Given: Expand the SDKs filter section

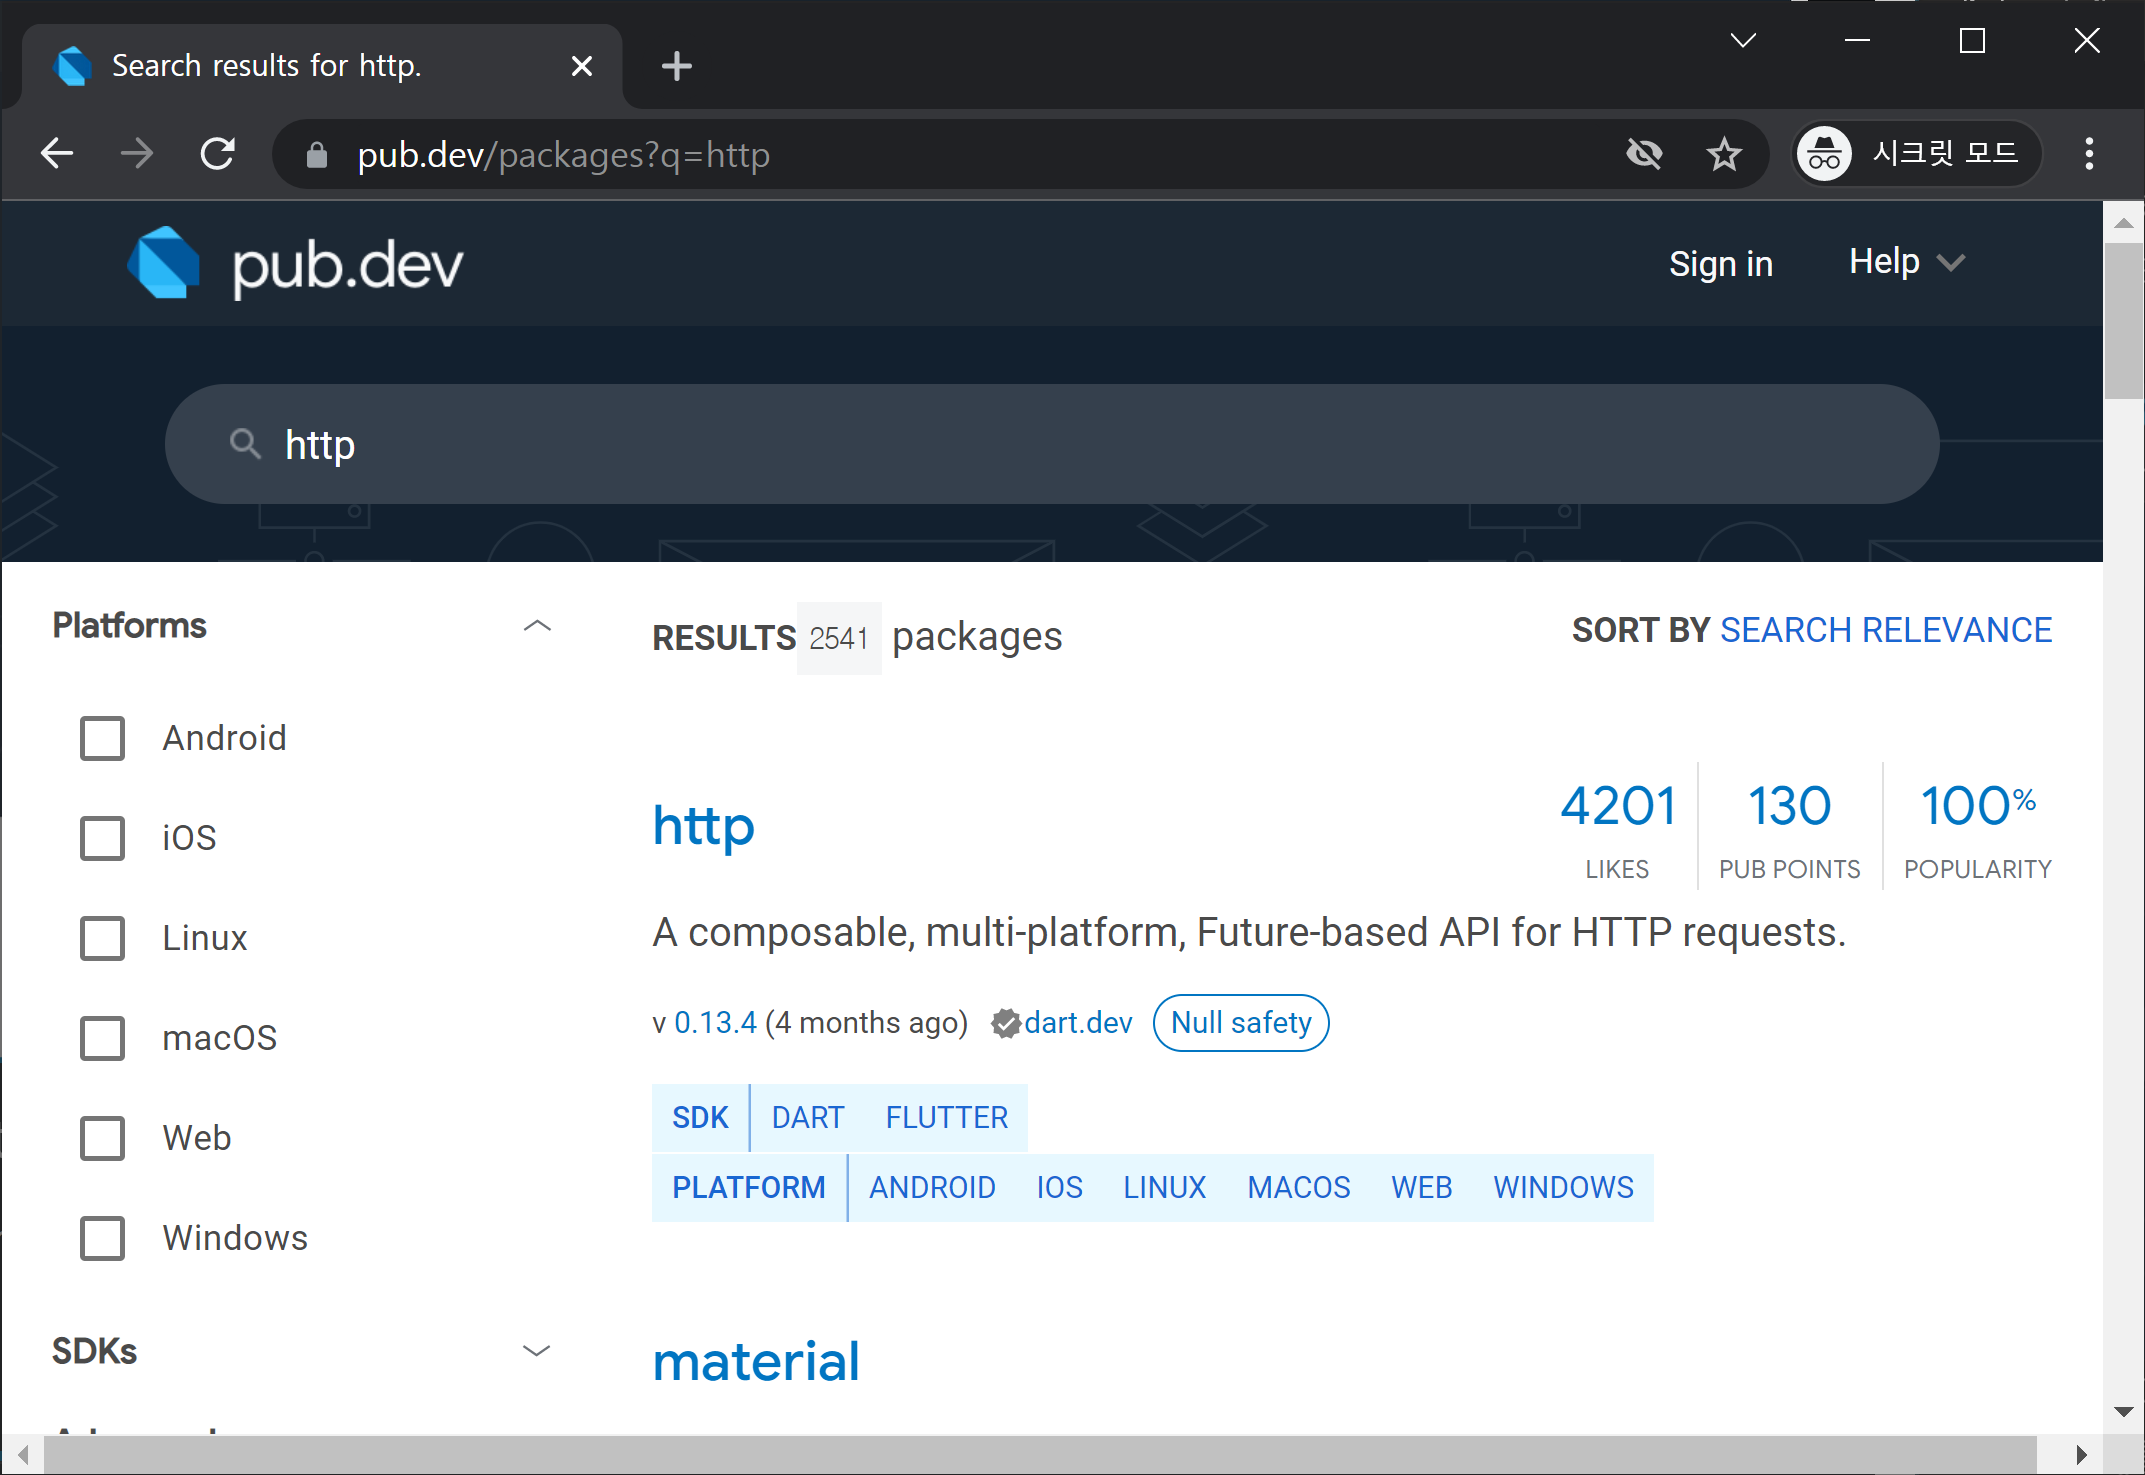Looking at the screenshot, I should tap(537, 1351).
